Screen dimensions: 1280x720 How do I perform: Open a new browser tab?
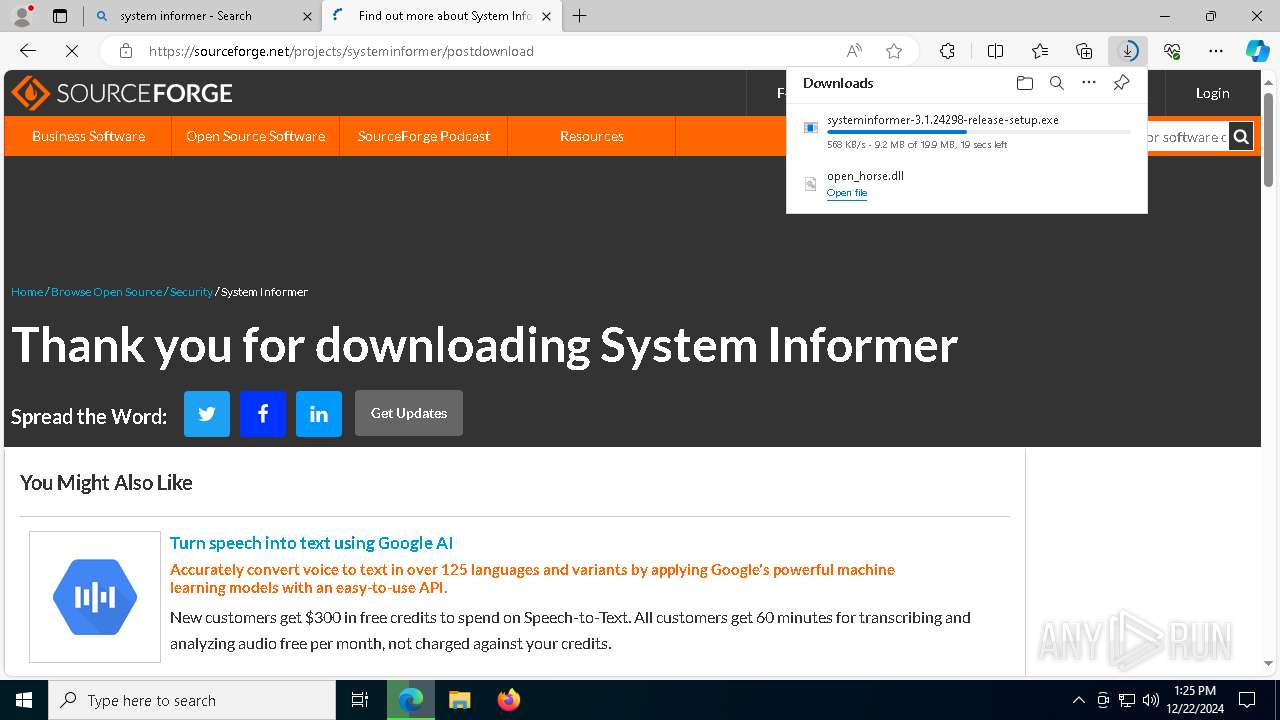coord(580,16)
